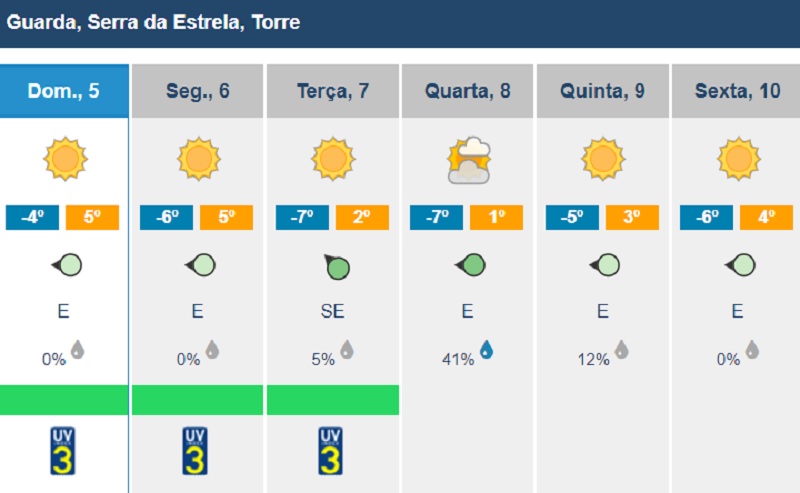This screenshot has width=800, height=493.
Task: Click the blue raindrop icon at 41%
Action: coord(487,350)
